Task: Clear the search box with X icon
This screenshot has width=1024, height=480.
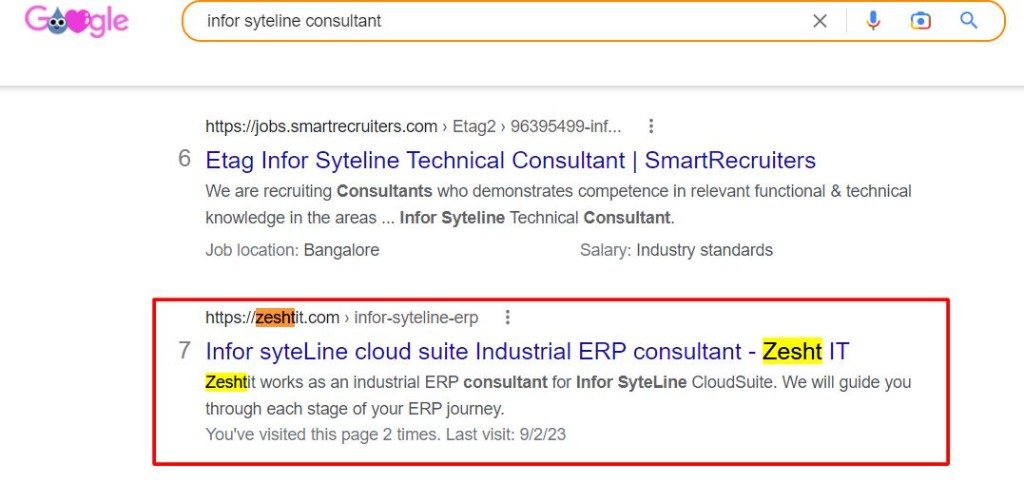Action: pyautogui.click(x=820, y=22)
